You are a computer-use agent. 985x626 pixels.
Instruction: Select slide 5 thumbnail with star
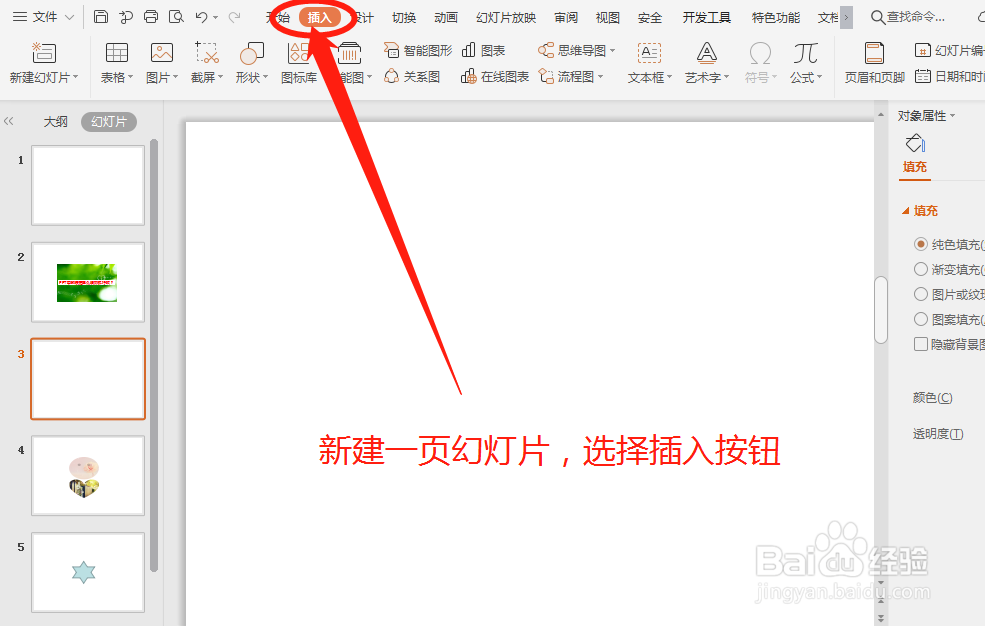[88, 572]
